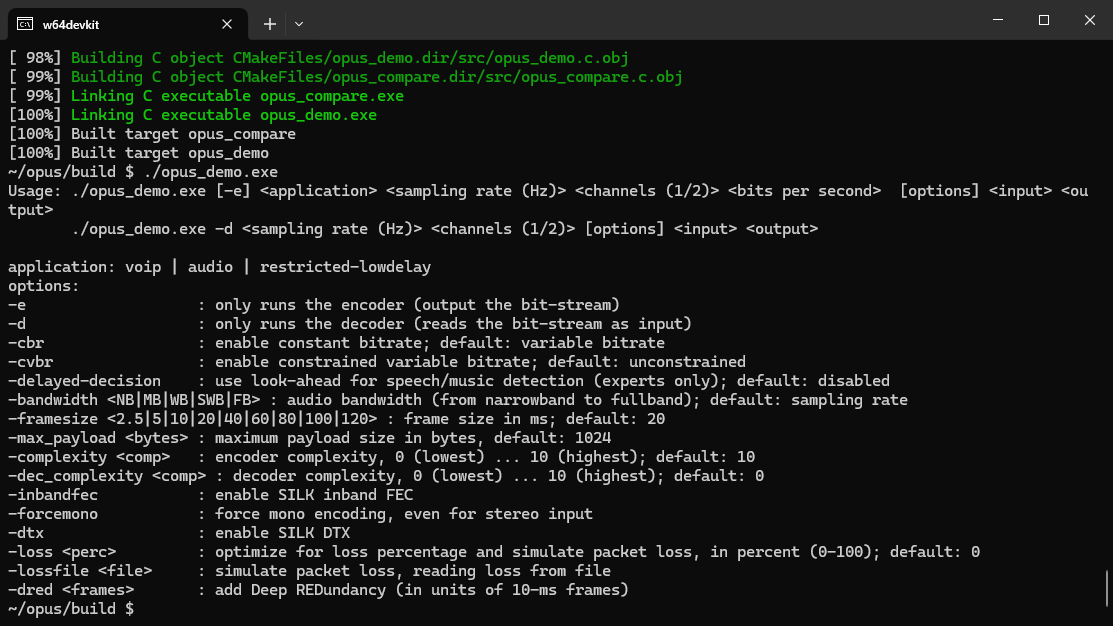
Task: Open a new terminal tab with plus
Action: click(270, 24)
